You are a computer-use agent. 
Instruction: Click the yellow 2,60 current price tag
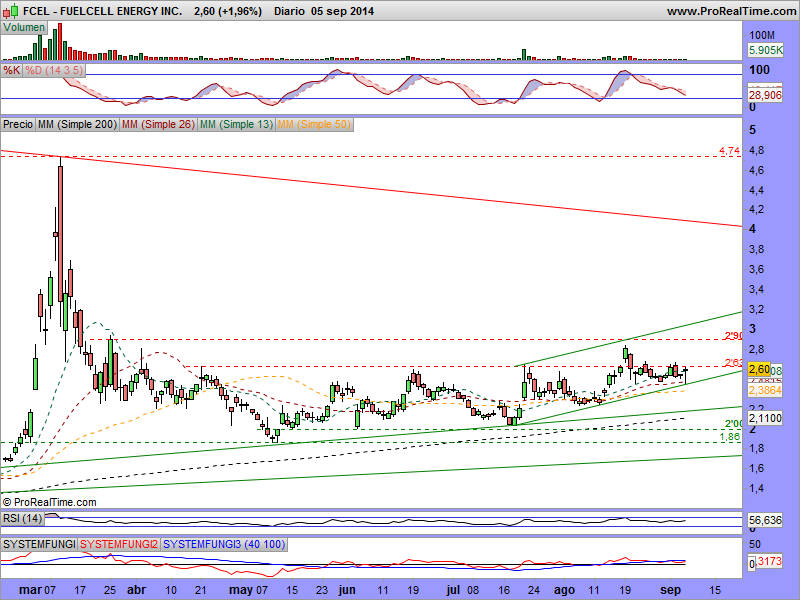click(759, 369)
